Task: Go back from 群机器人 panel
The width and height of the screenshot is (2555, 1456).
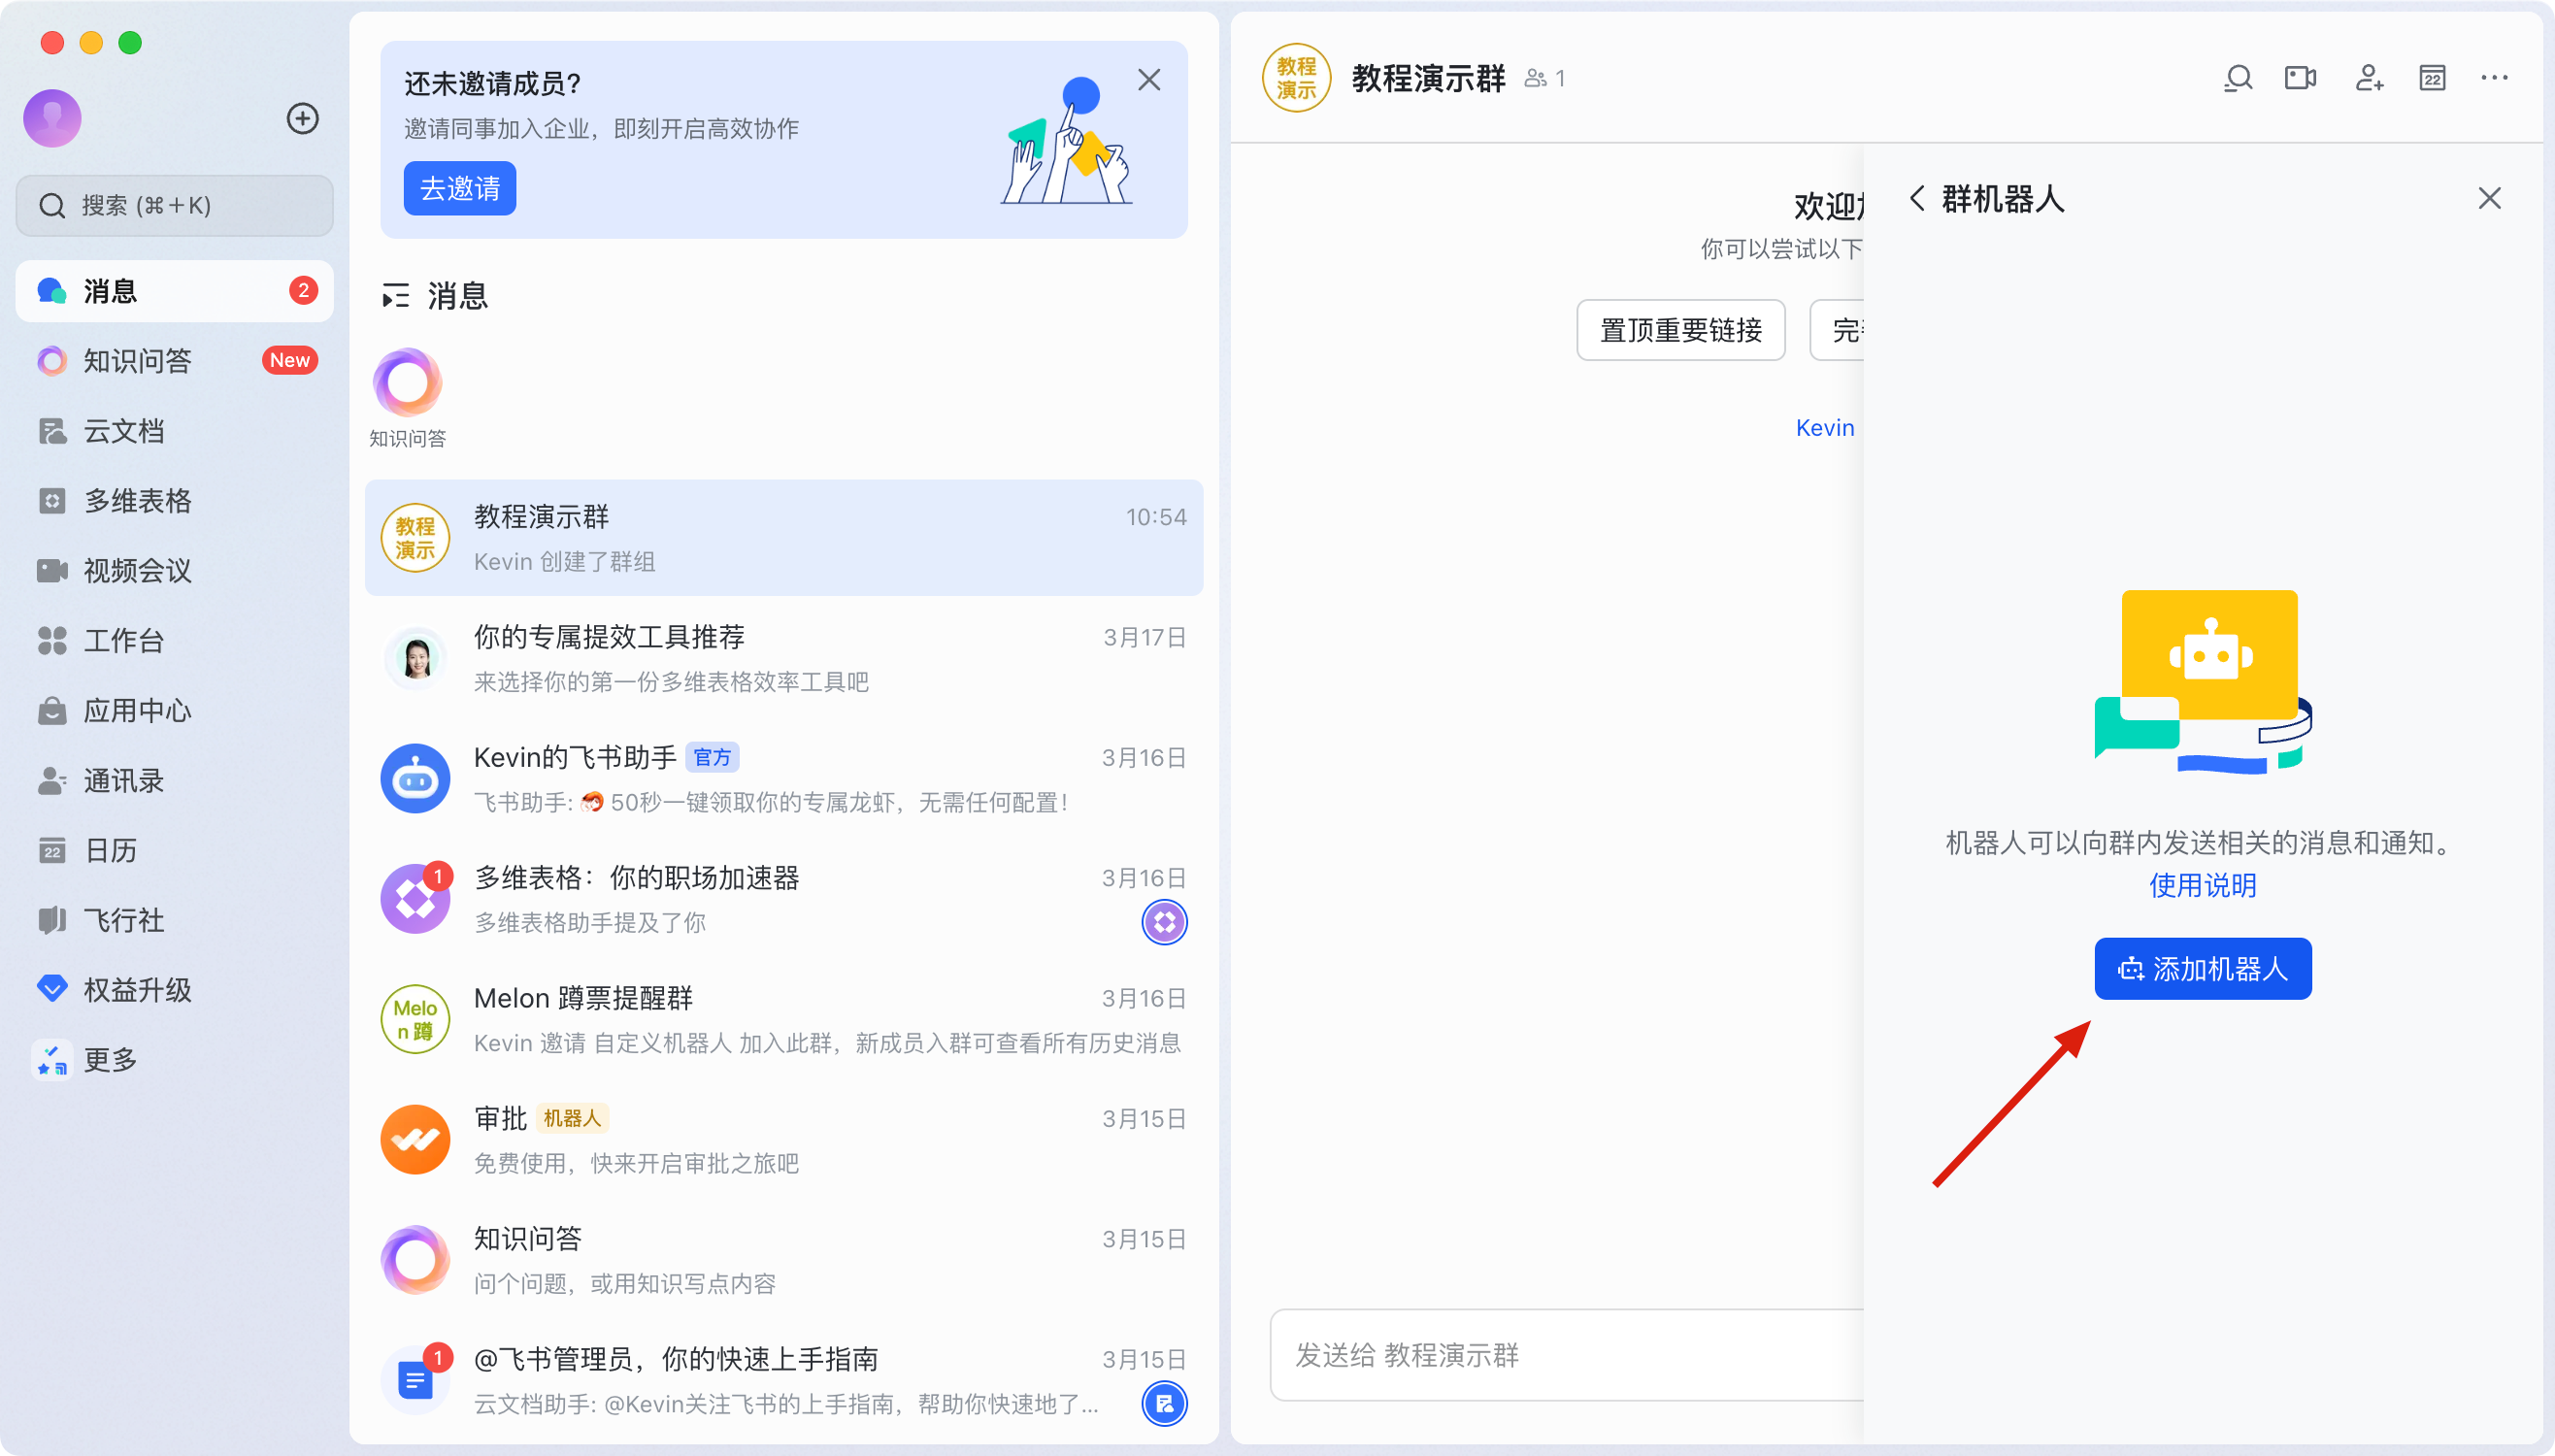Action: click(x=1916, y=198)
